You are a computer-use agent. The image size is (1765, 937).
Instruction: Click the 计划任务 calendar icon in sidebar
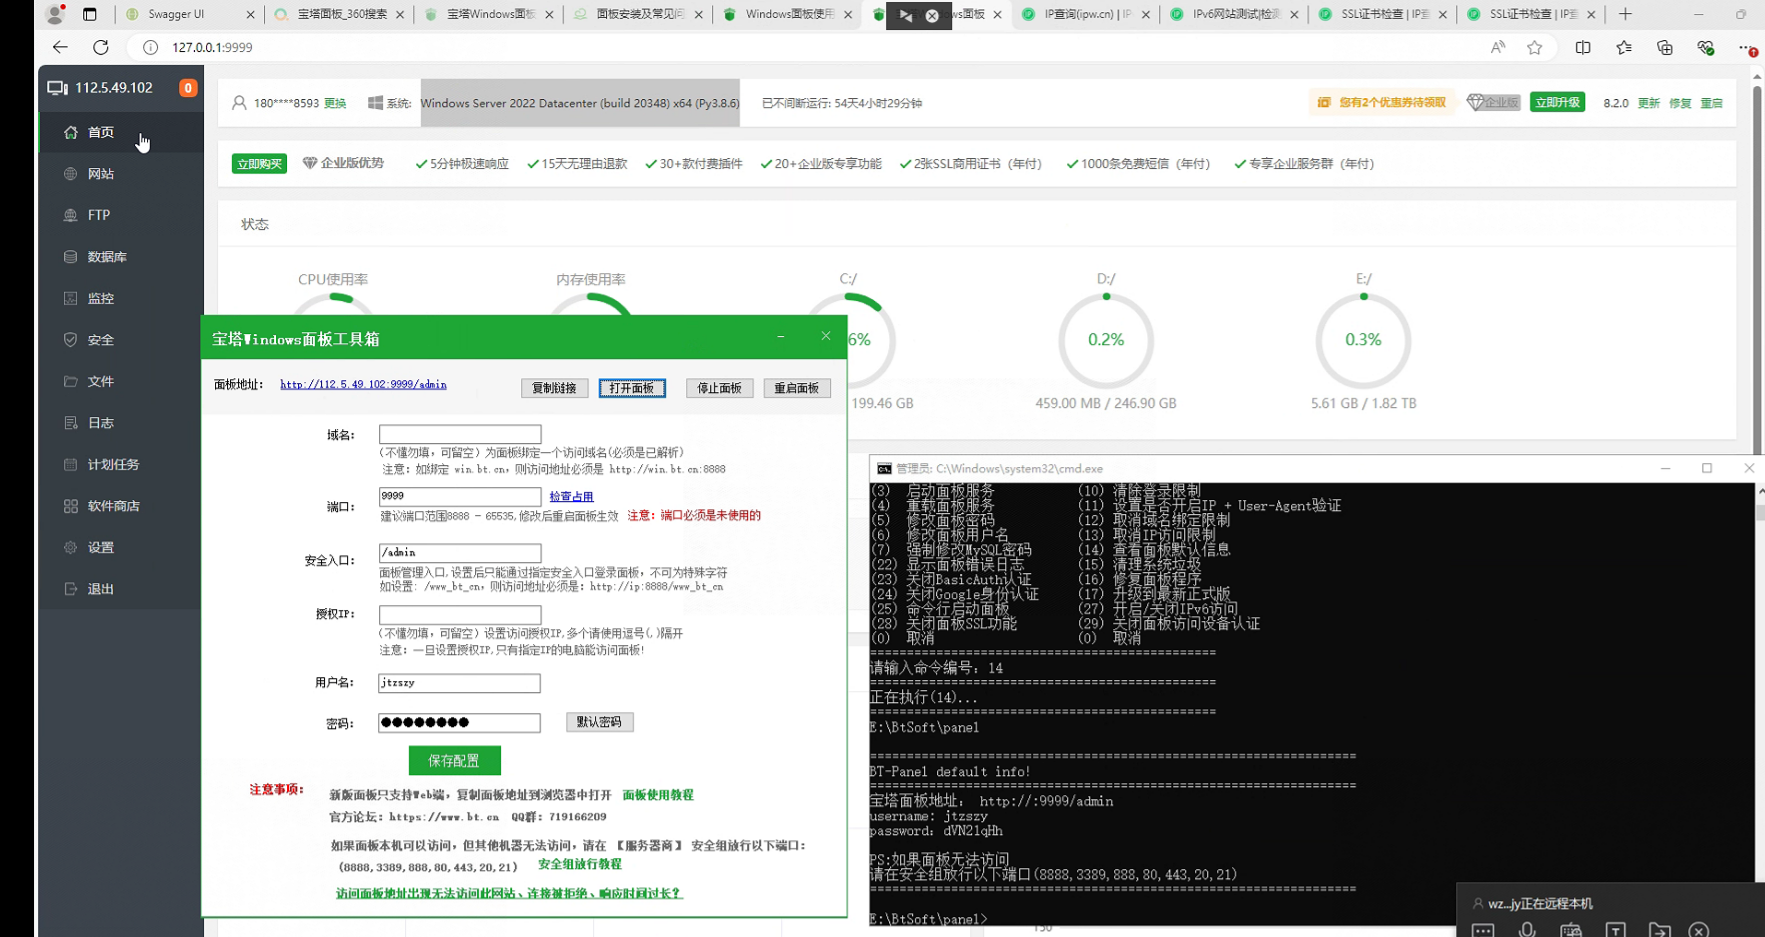[x=70, y=464]
